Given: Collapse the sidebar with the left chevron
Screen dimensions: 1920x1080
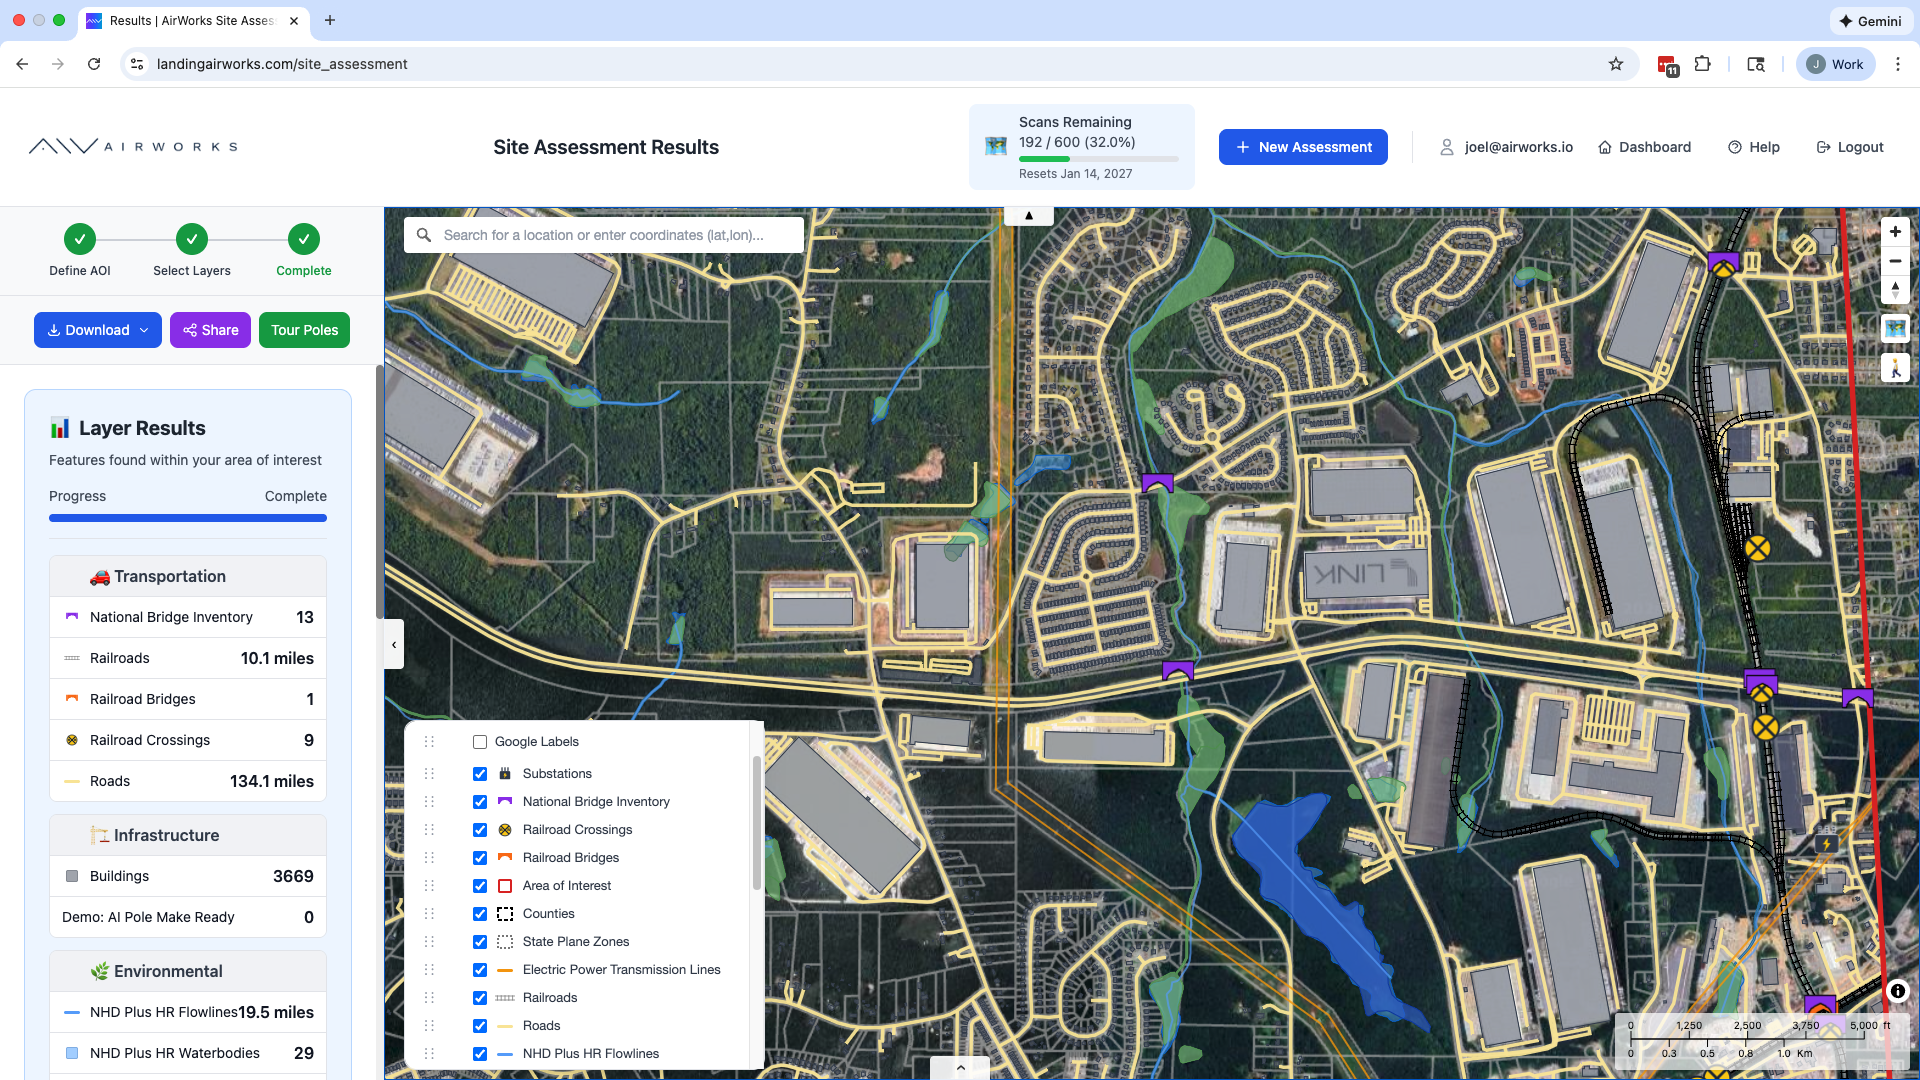Looking at the screenshot, I should click(393, 644).
